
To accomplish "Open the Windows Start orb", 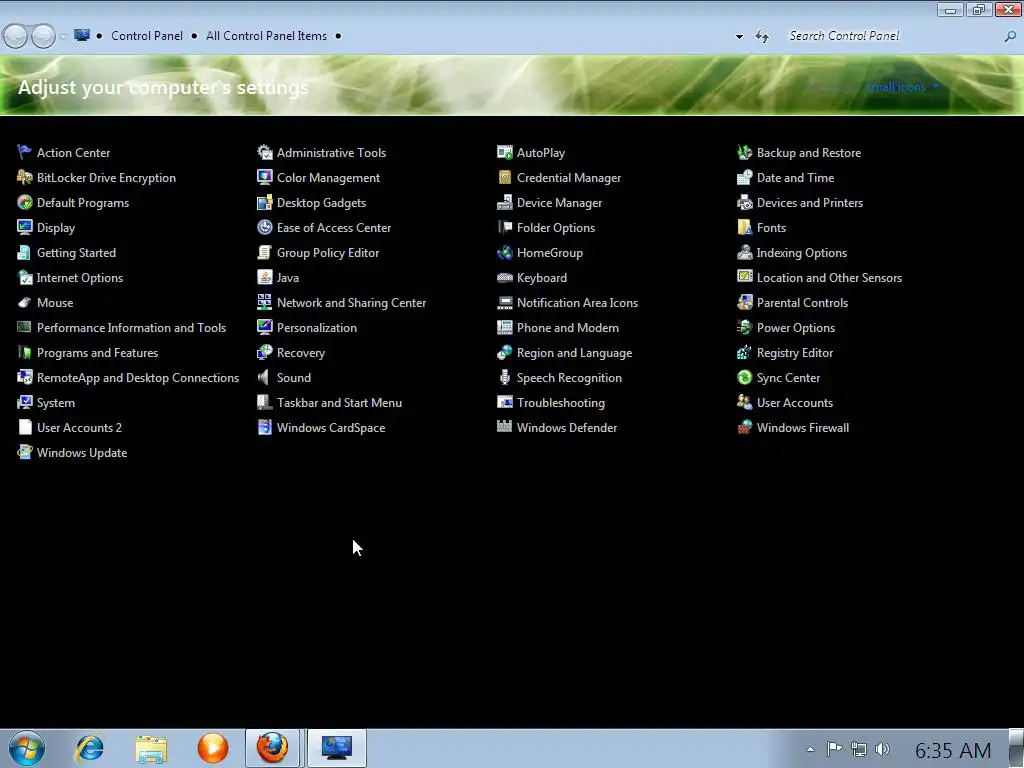I will click(x=27, y=748).
